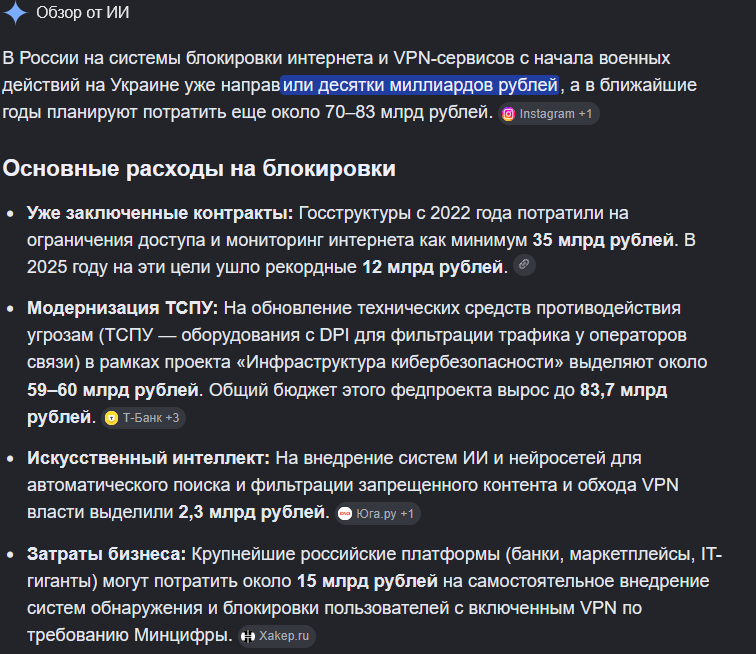The image size is (756, 654).
Task: Click bold text "Искусственный интеллект:"
Action: click(148, 458)
